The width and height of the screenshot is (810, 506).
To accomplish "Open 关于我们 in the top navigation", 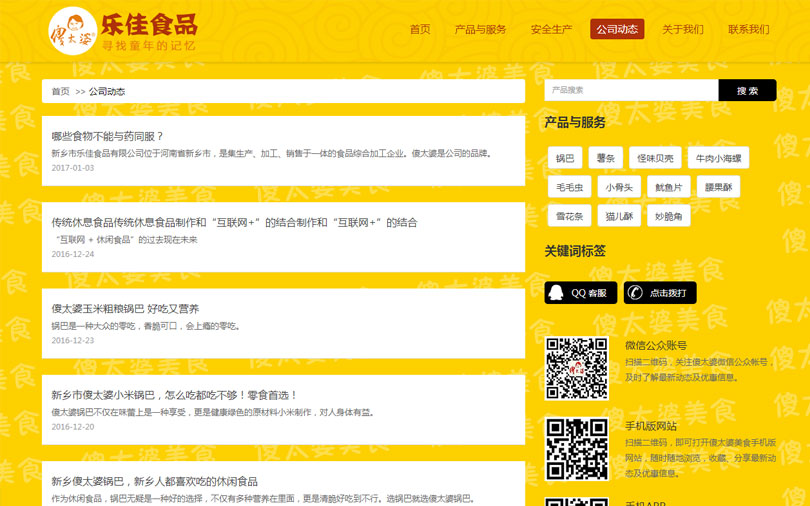I will click(x=683, y=29).
